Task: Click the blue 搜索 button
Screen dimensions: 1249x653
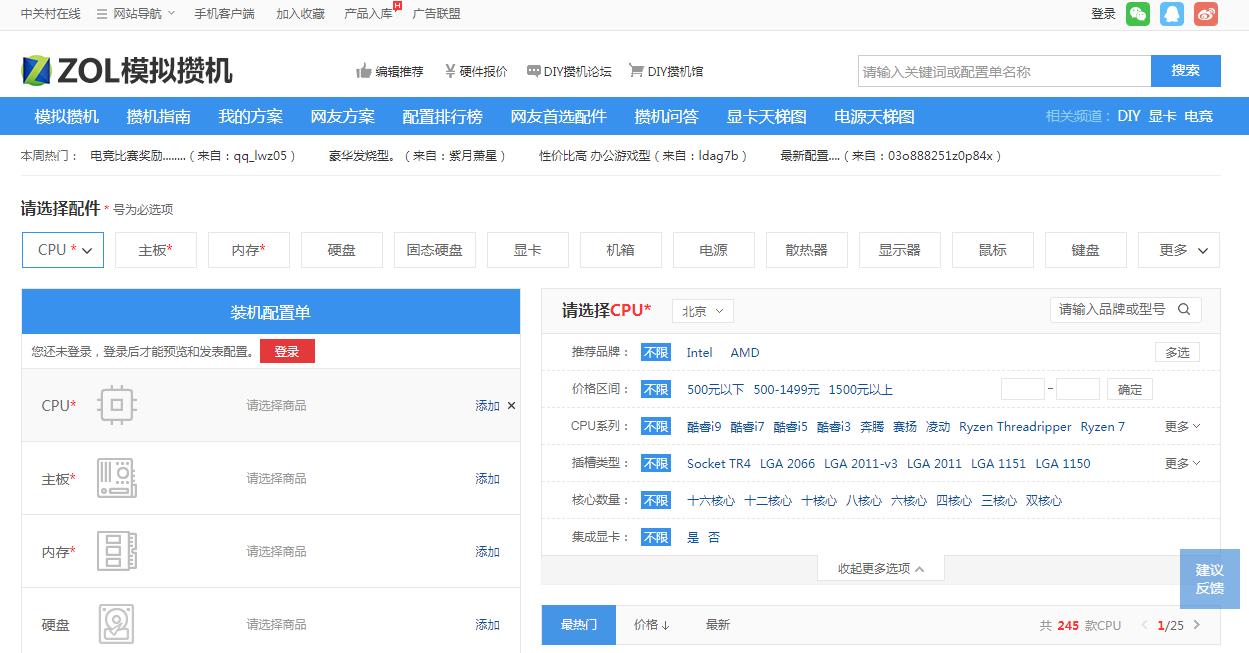Action: tap(1185, 71)
